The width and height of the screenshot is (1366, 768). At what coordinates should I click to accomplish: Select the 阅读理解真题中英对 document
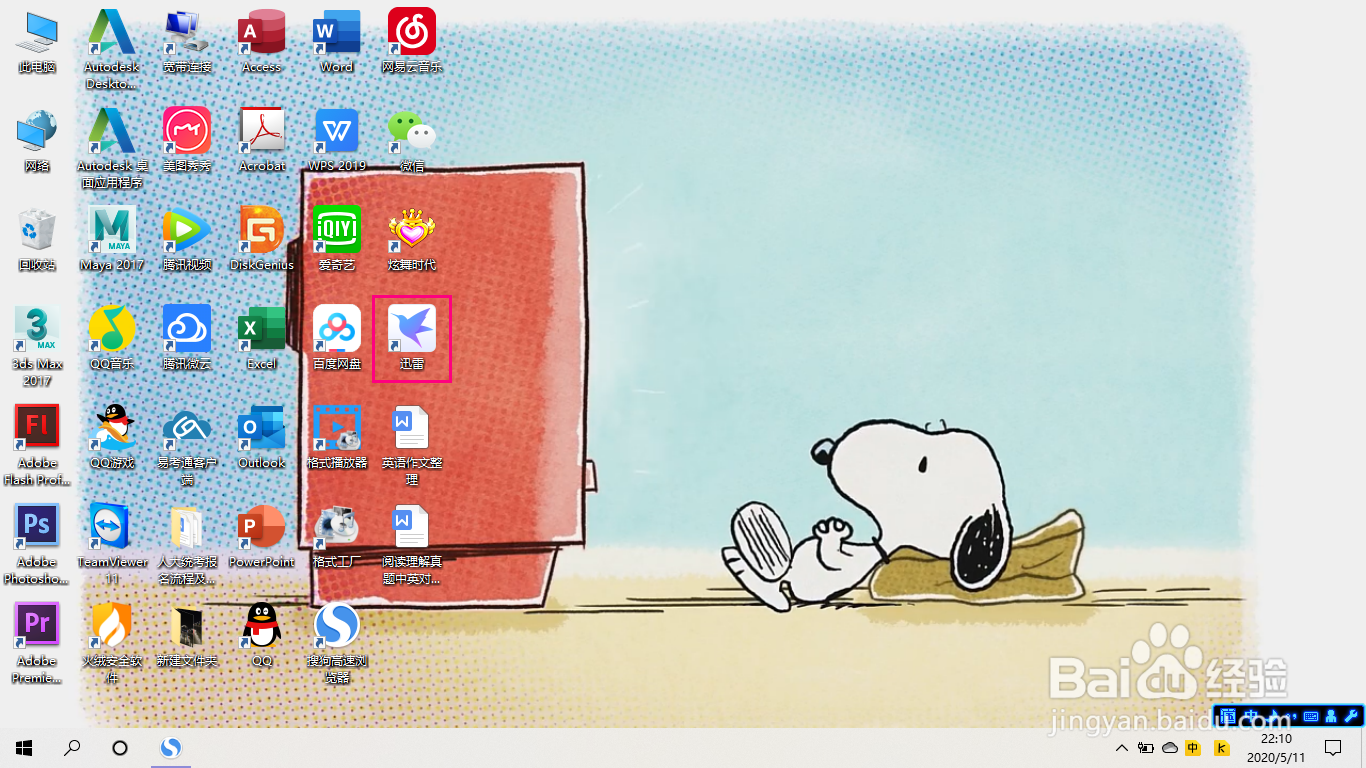coord(412,545)
